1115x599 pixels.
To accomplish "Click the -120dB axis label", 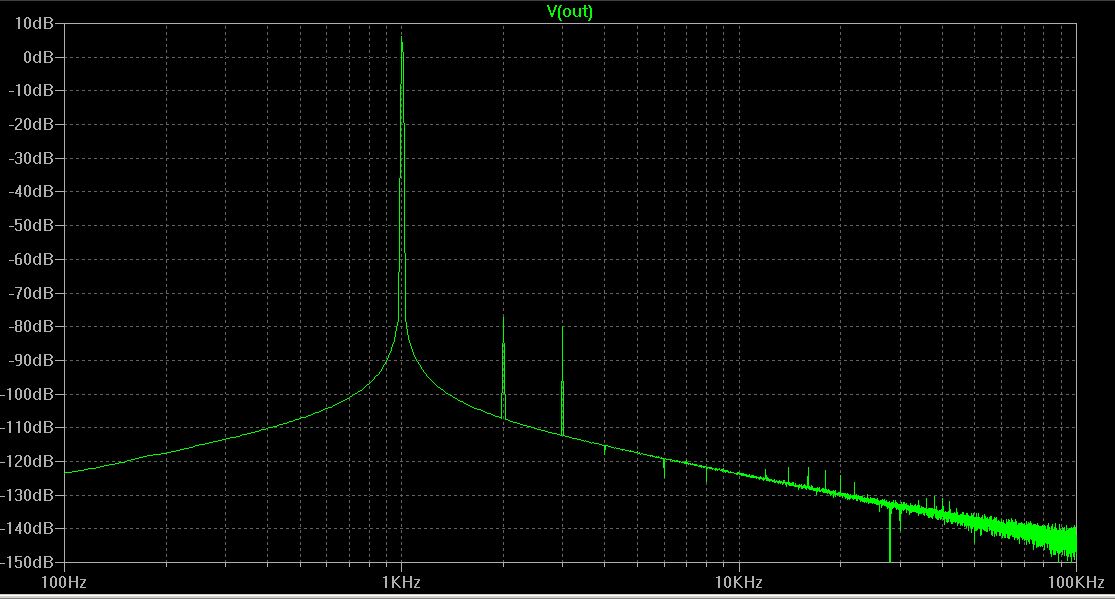I will coord(27,462).
